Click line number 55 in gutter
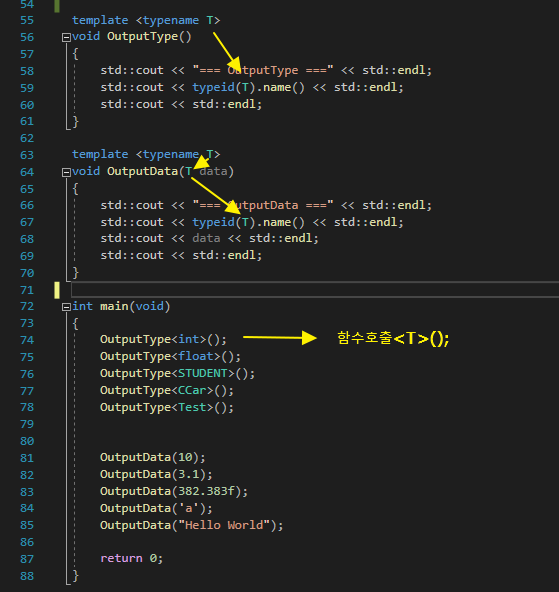559x592 pixels. point(27,20)
